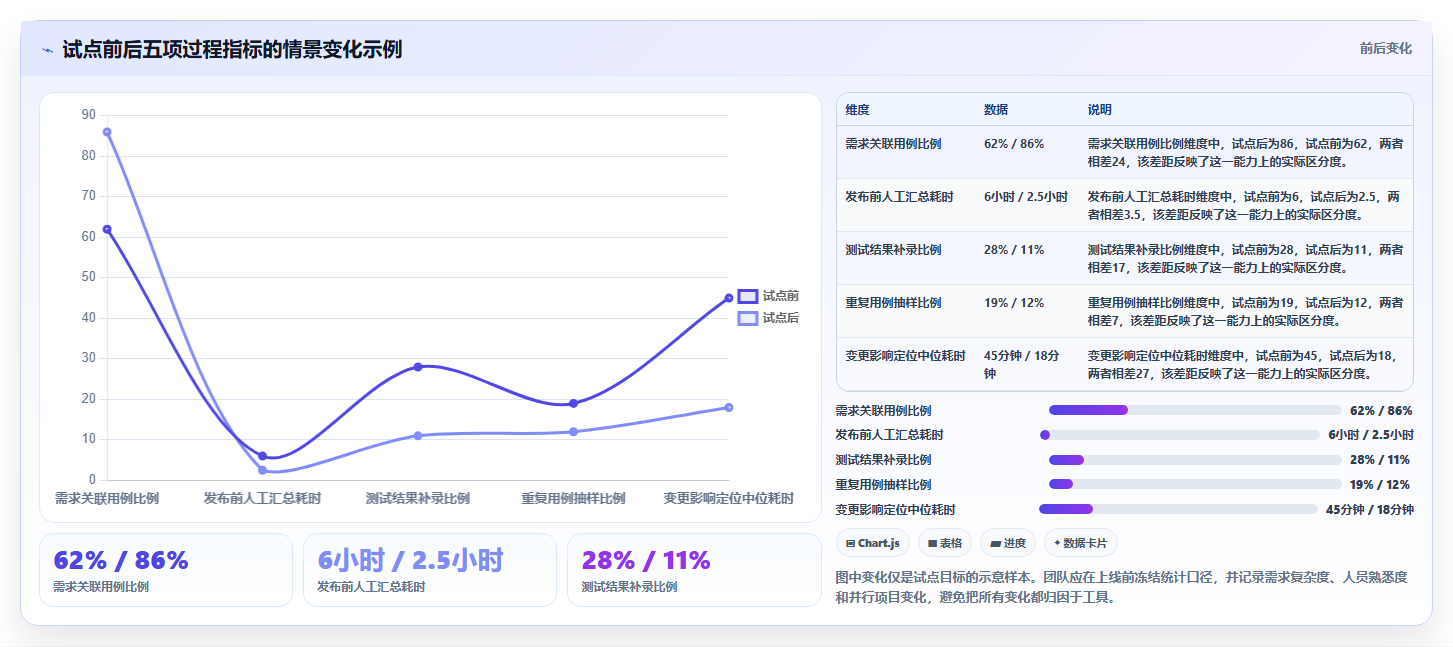The image size is (1453, 647).
Task: Click the 重复用例抽样比例 progress bar
Action: coord(1195,484)
